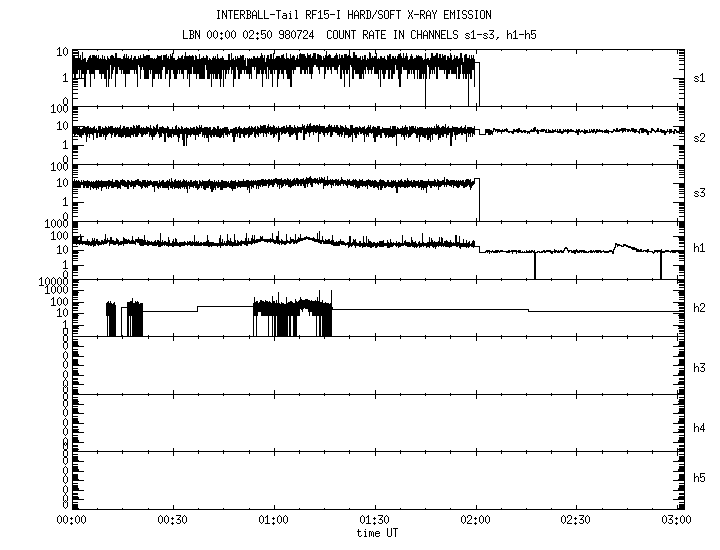This screenshot has width=720, height=550.
Task: Click the h2 channel label
Action: tap(700, 309)
